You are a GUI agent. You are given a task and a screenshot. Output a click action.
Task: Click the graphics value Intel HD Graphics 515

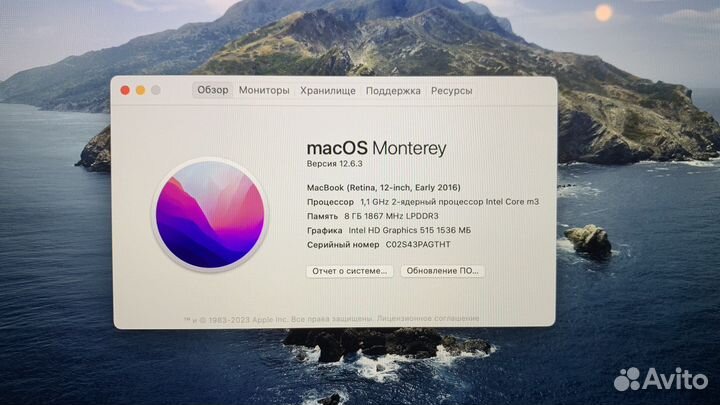point(391,230)
